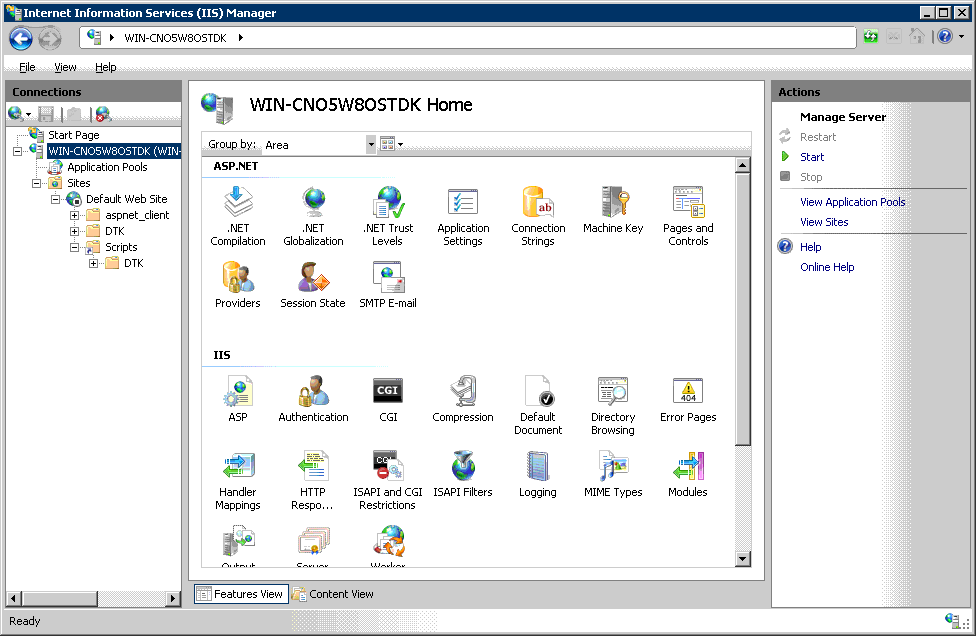
Task: Open the Error Pages icon
Action: [x=688, y=392]
